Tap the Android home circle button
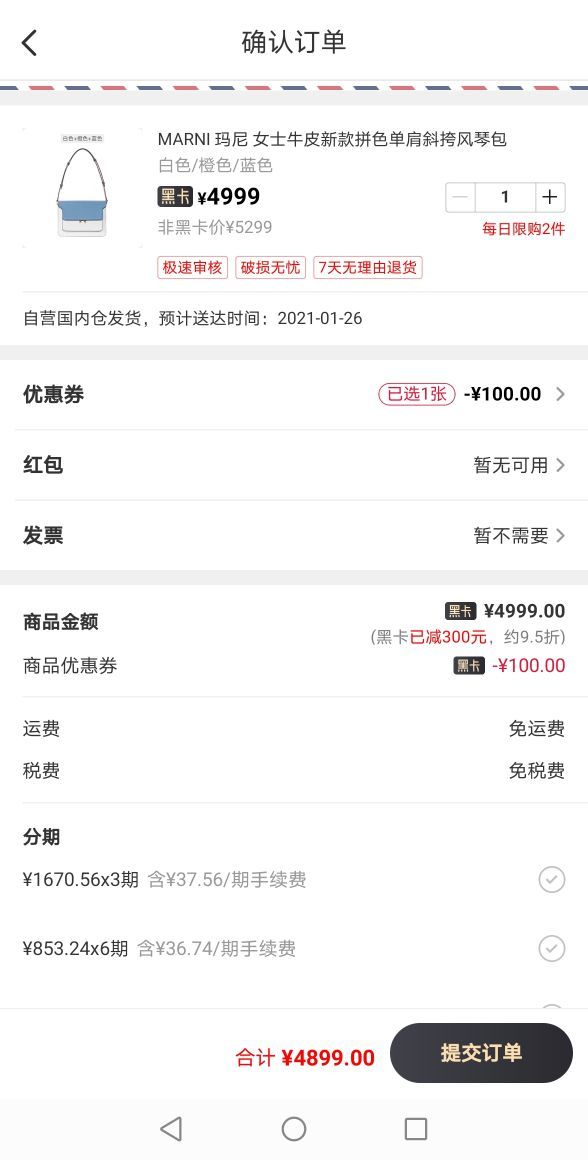This screenshot has height=1160, width=588. pos(294,1129)
